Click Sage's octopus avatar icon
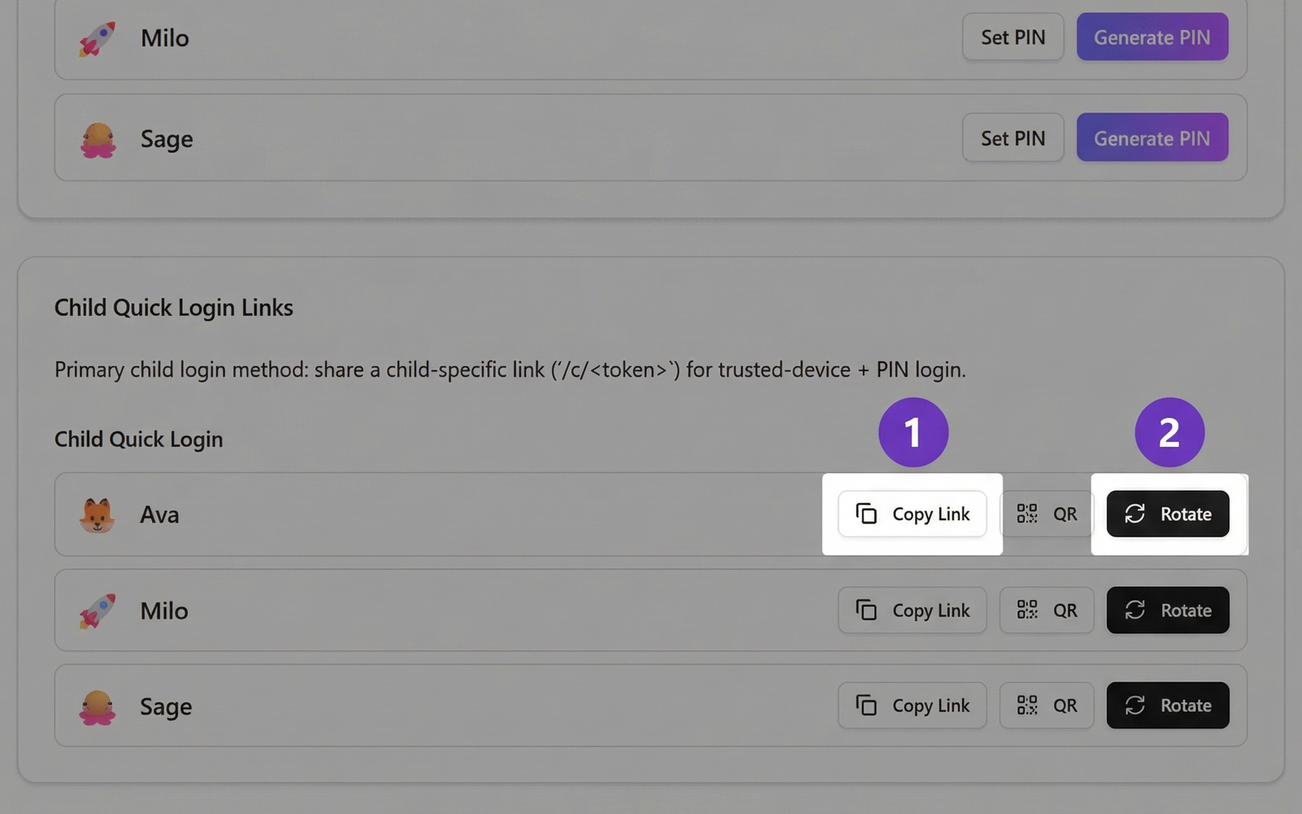 click(97, 705)
